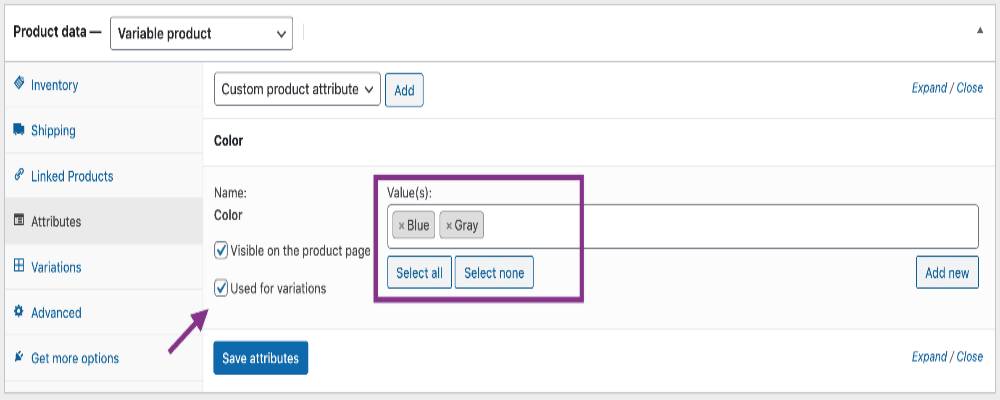The height and width of the screenshot is (400, 1000).
Task: Open the Product data type dropdown
Action: coord(201,33)
